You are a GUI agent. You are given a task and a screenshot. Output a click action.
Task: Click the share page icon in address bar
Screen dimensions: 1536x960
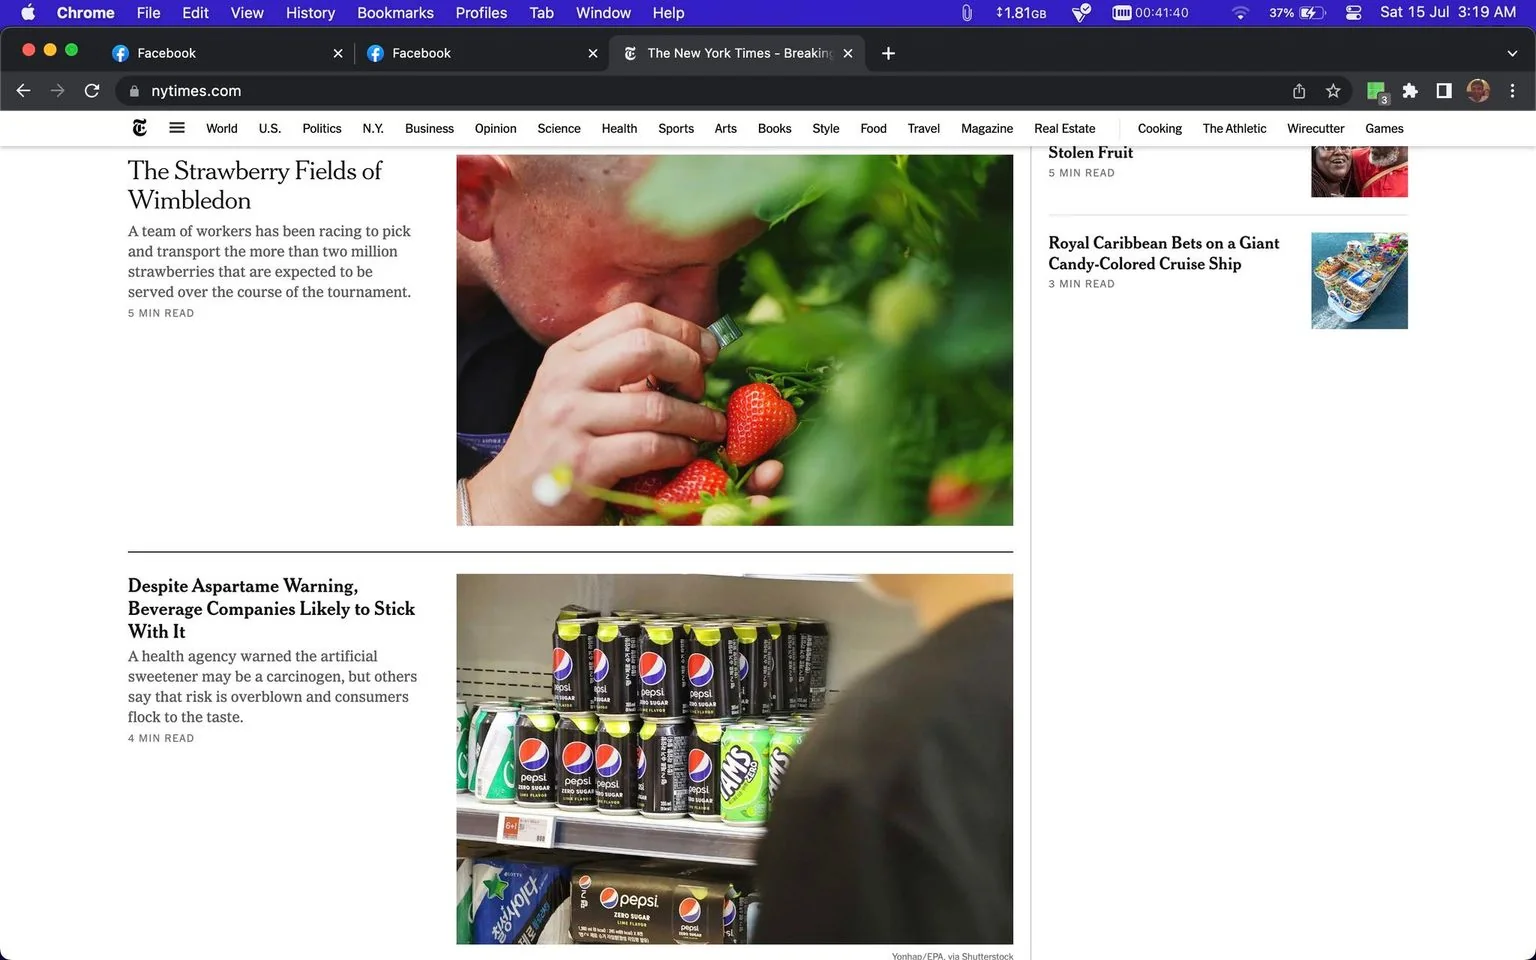tap(1299, 91)
